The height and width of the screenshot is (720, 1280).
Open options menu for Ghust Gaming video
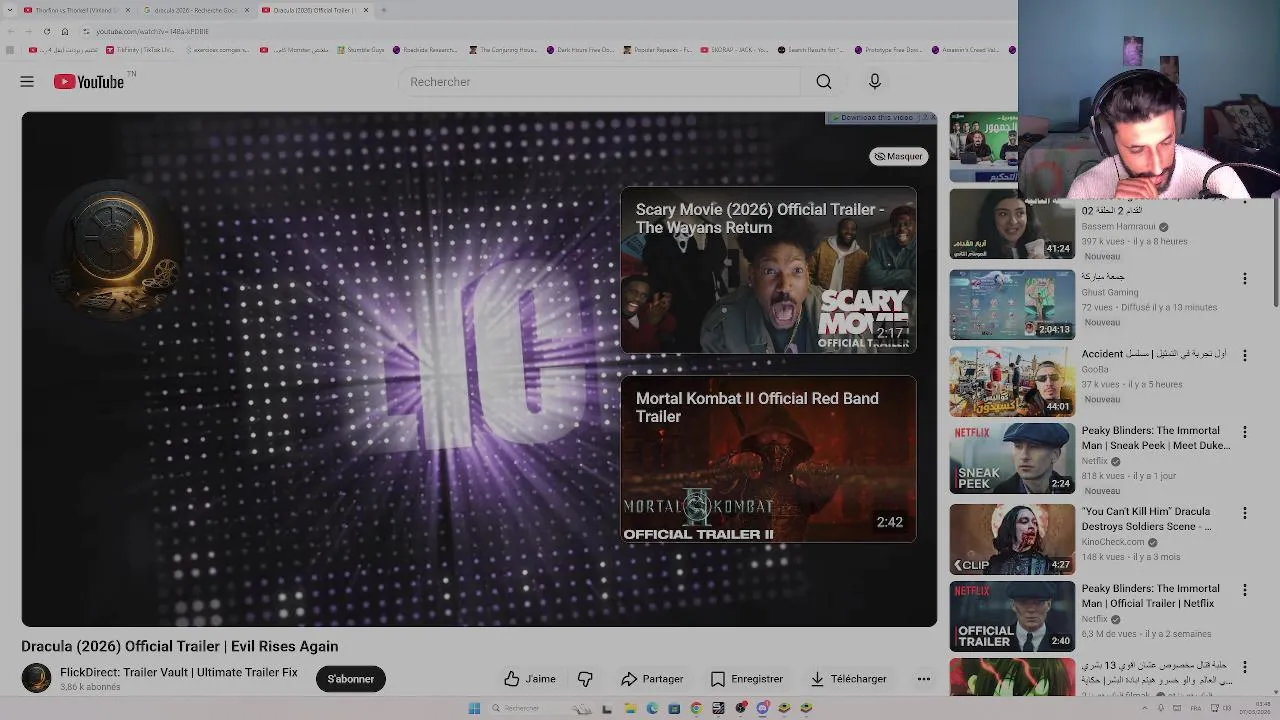(x=1245, y=278)
